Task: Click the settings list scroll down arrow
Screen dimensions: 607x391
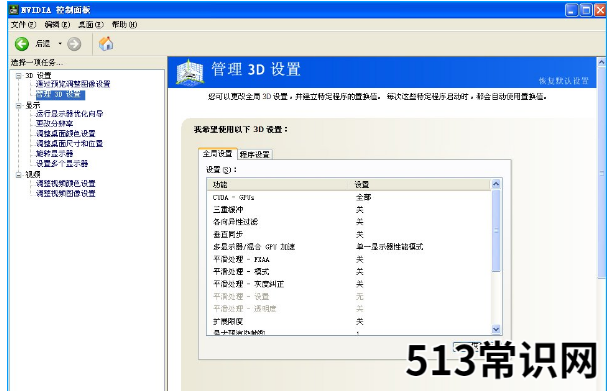Action: [496, 329]
